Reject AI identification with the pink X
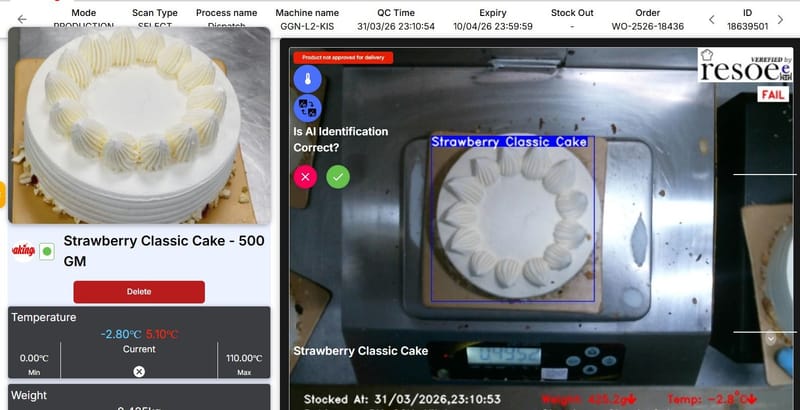Viewport: 800px width, 410px height. [306, 177]
